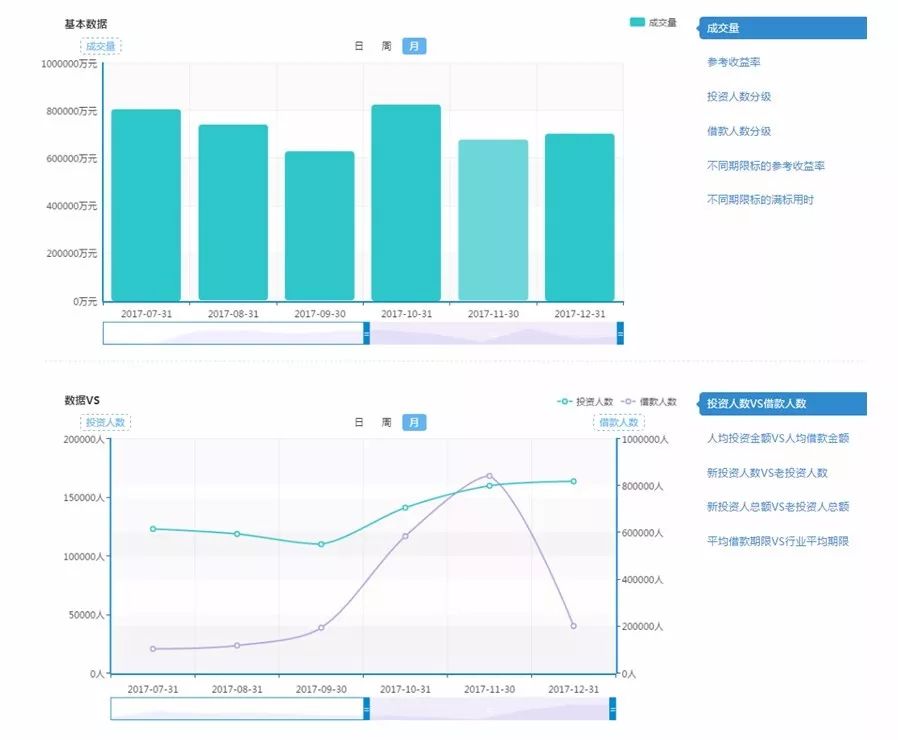Toggle 投资人数 legend series in line chart
The image size is (898, 740).
coord(585,402)
